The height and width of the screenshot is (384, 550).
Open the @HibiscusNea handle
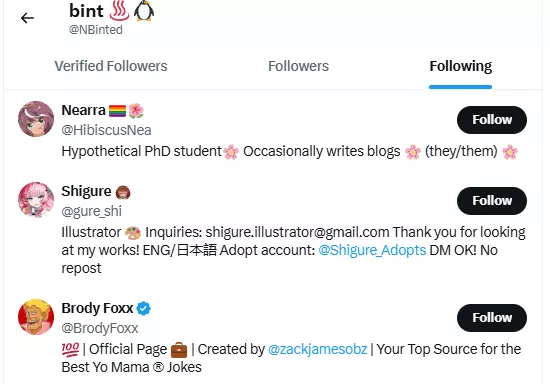point(106,130)
